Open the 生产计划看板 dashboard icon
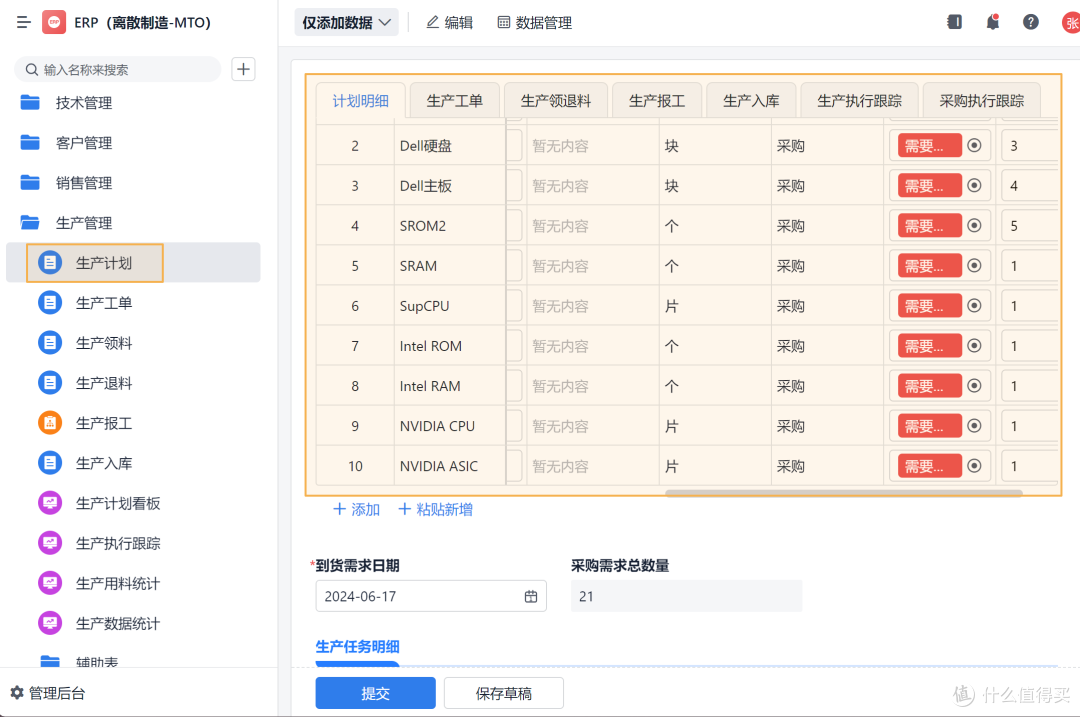The image size is (1080, 717). coord(50,503)
